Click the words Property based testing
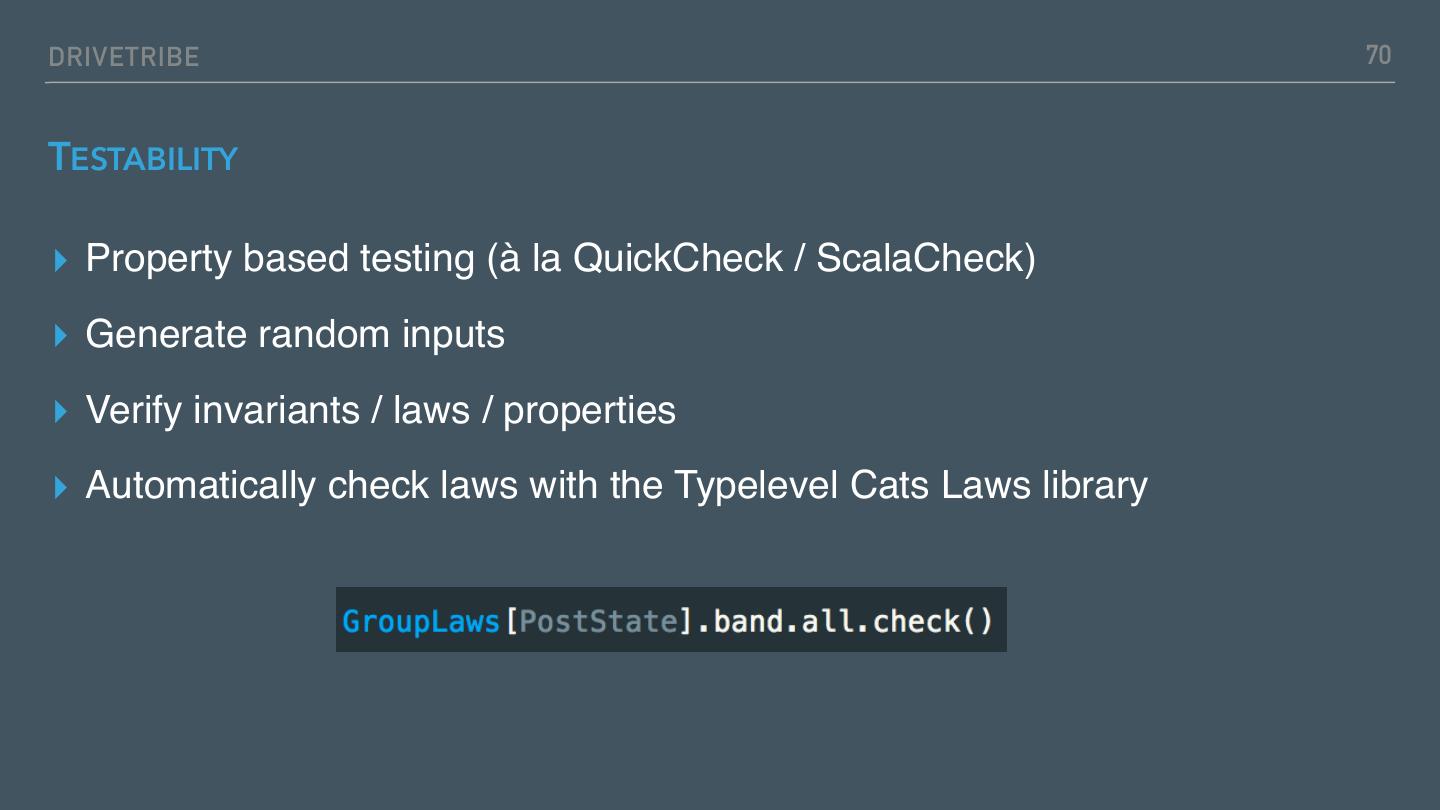Image resolution: width=1440 pixels, height=810 pixels. pos(280,259)
